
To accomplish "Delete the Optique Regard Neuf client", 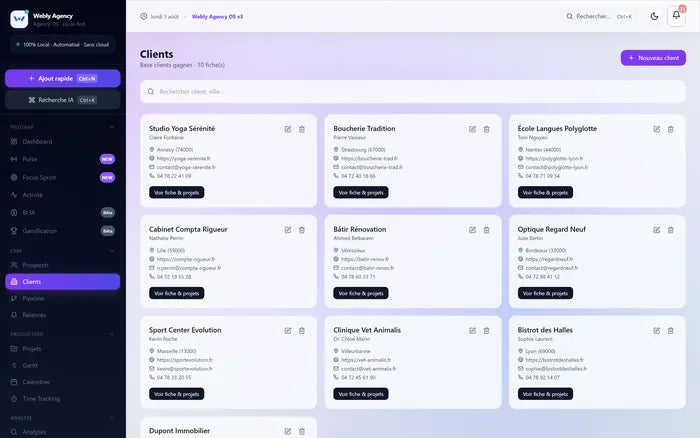I will [671, 230].
